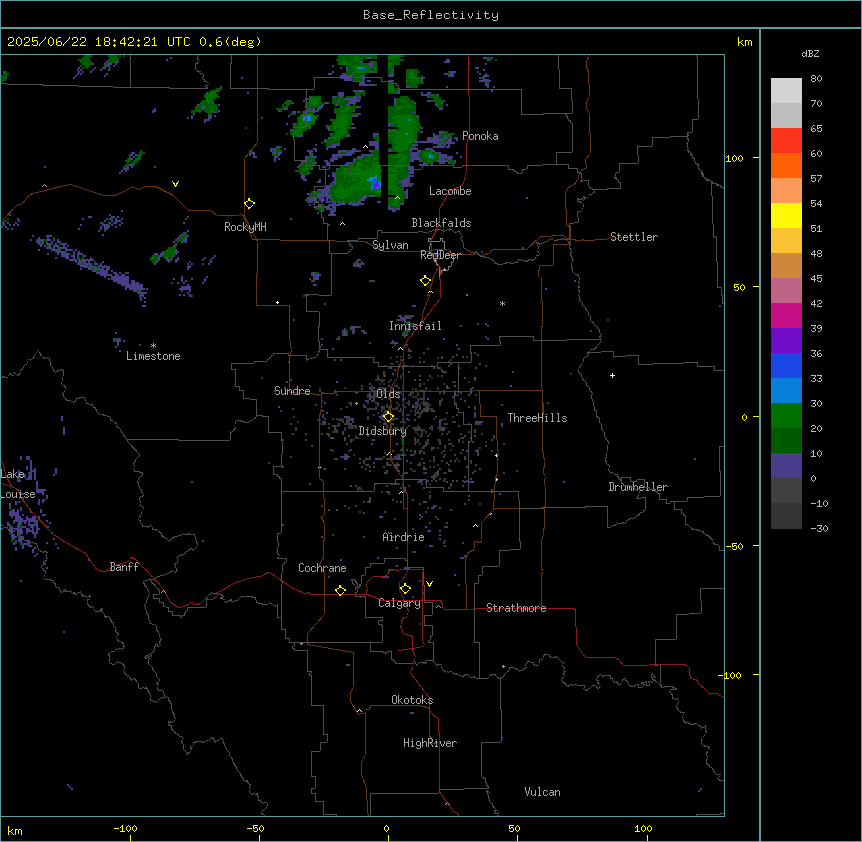Click the asterisk marker above Limestone
The width and height of the screenshot is (862, 842).
(153, 346)
